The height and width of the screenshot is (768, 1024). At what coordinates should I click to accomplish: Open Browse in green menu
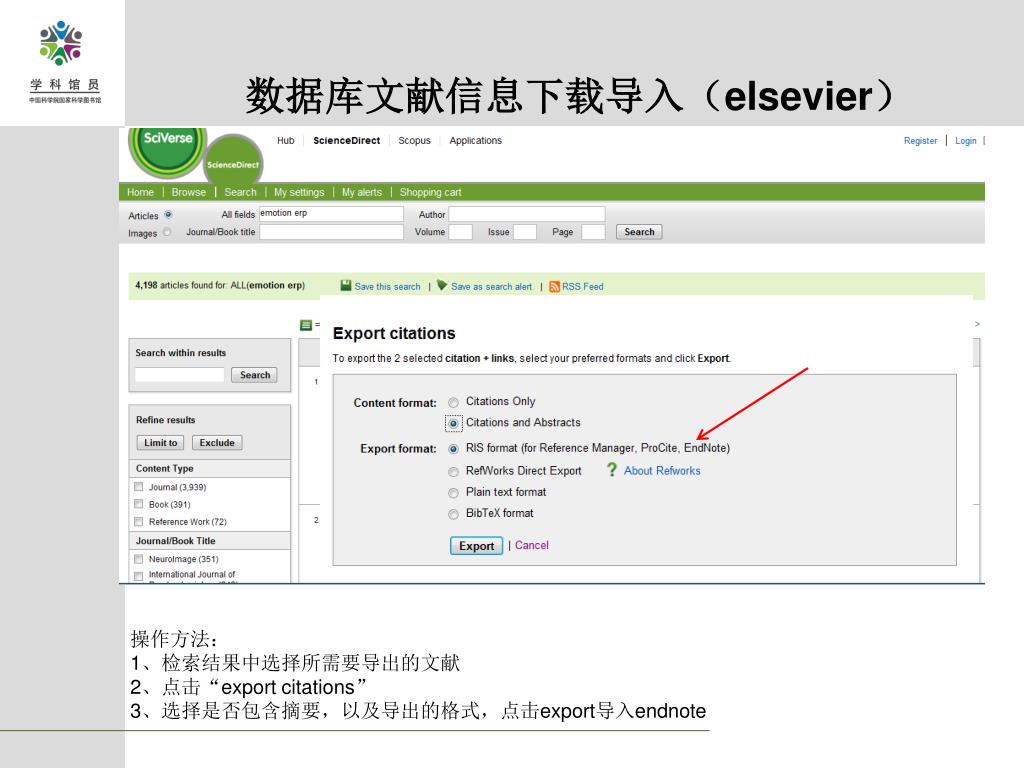(x=188, y=192)
